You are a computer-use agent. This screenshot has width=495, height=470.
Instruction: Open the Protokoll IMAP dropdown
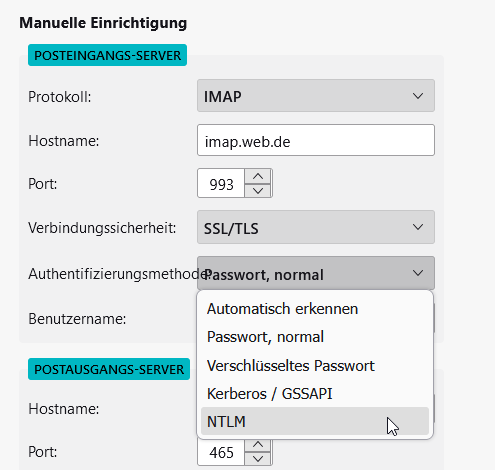pyautogui.click(x=316, y=96)
